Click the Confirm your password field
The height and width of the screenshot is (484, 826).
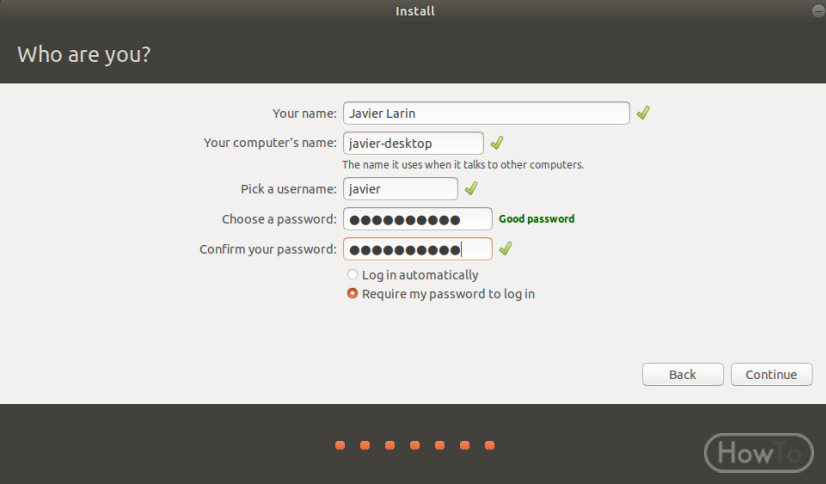[418, 249]
